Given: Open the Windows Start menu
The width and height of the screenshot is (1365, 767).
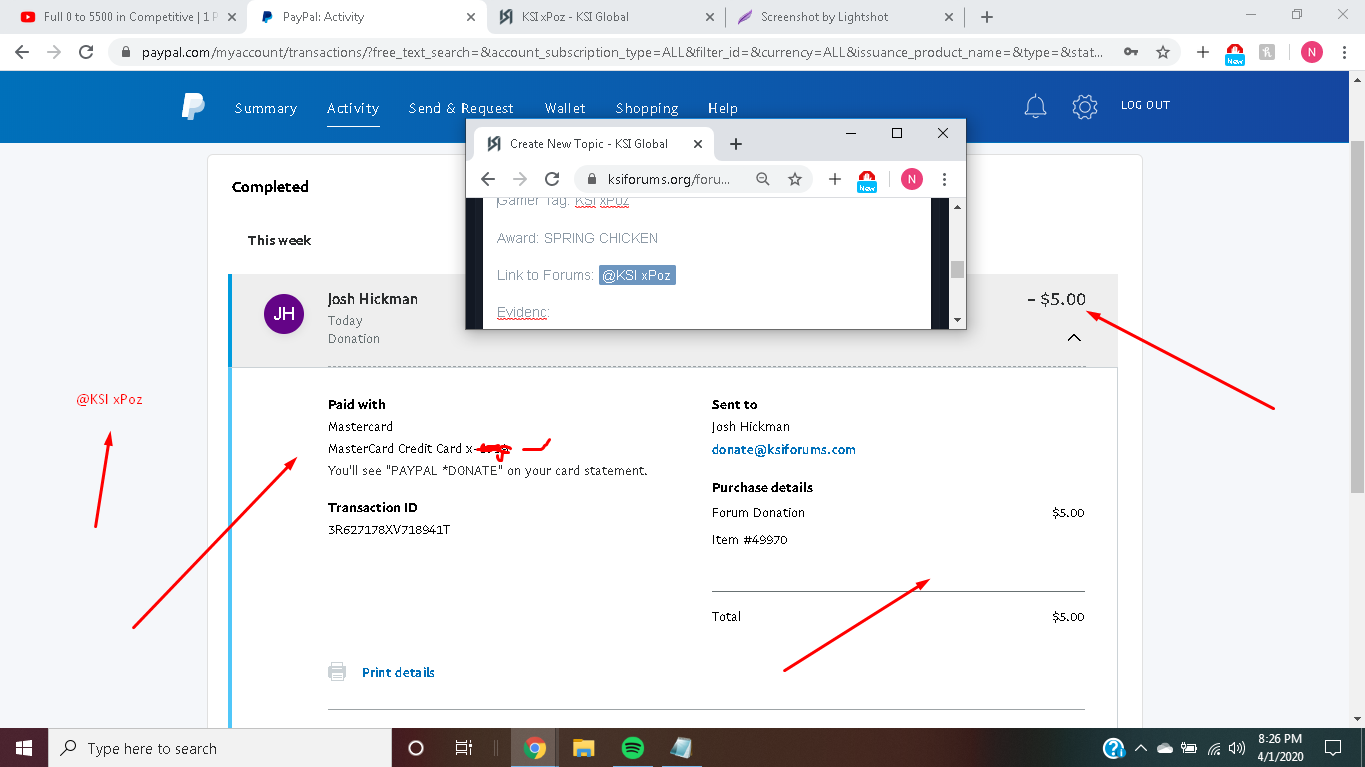Looking at the screenshot, I should pos(23,748).
